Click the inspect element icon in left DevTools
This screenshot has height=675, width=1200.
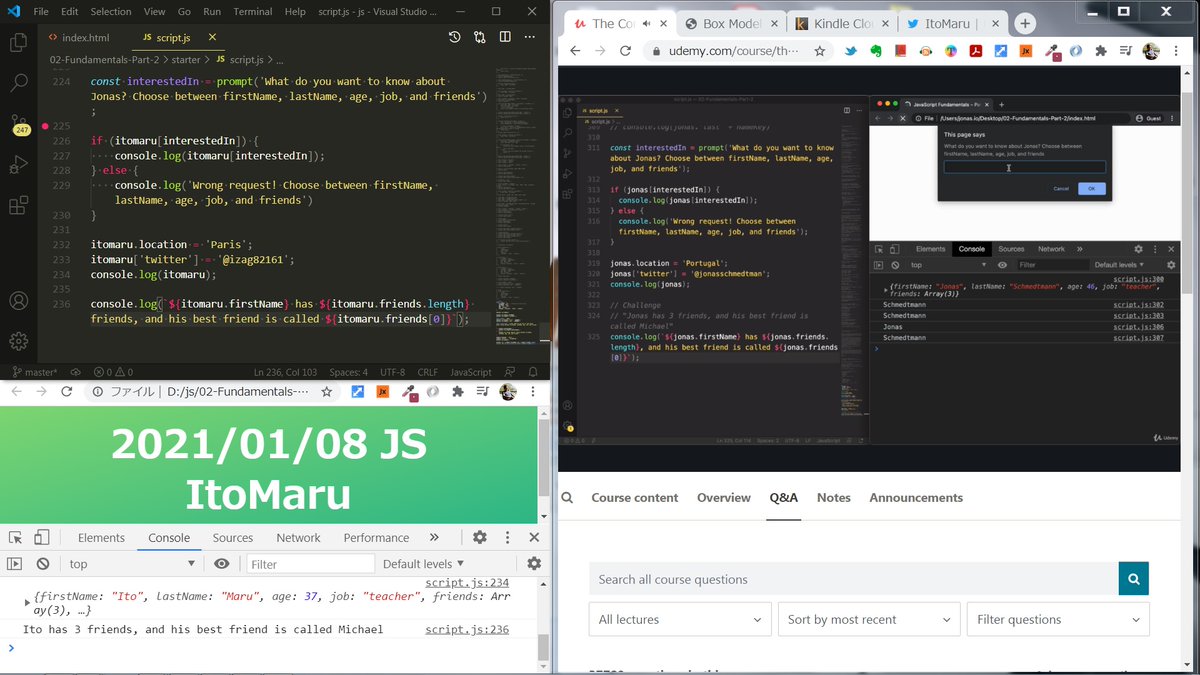click(15, 537)
